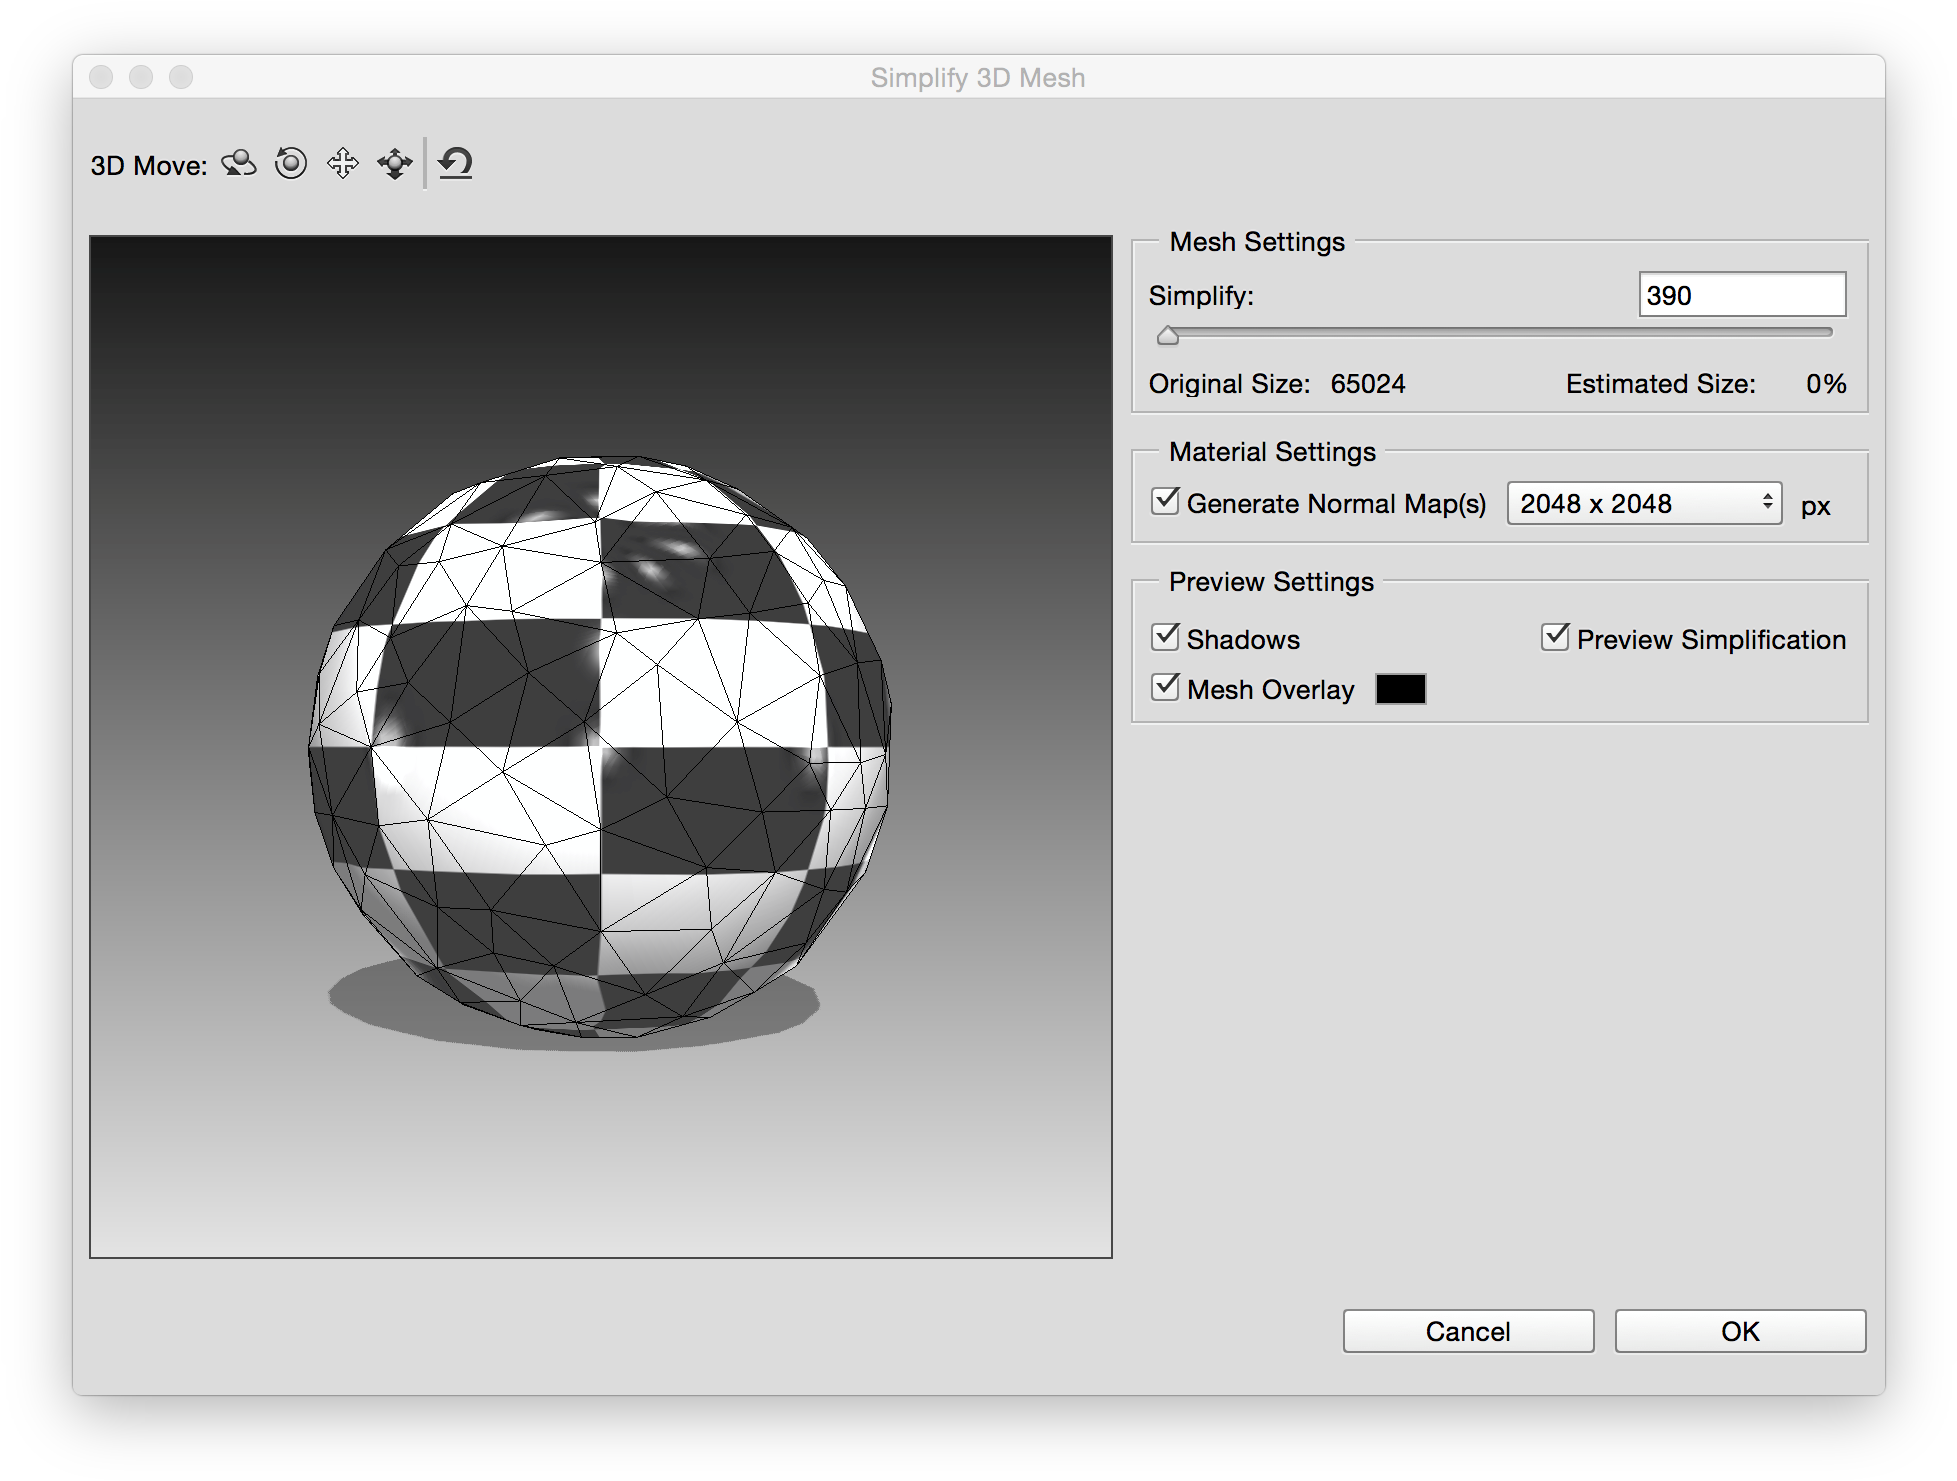Select the 3D Slide tool icon
Viewport: 1957px width, 1481px height.
[395, 163]
